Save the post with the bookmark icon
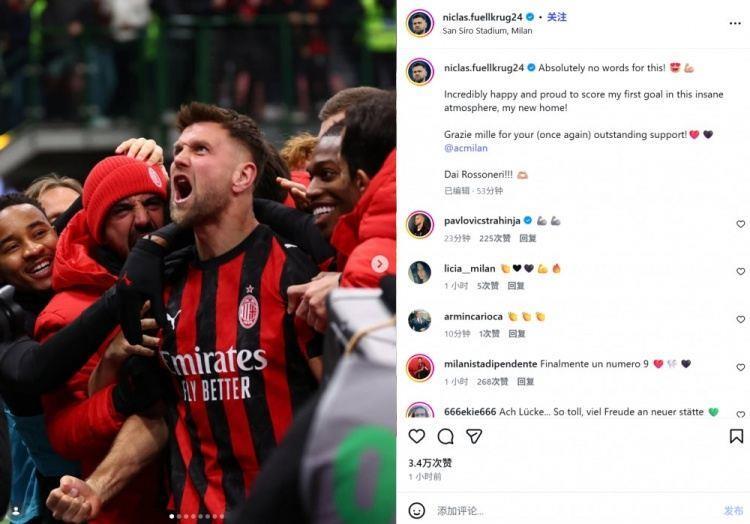 pos(736,436)
